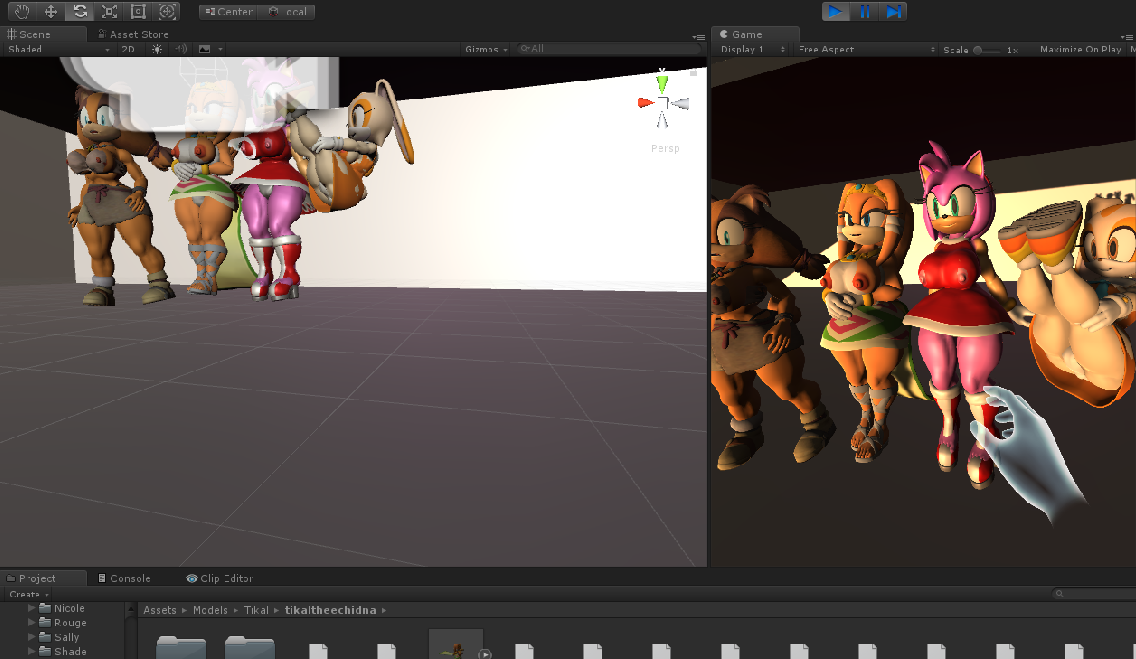Expand the Rouge folder arrow
This screenshot has width=1136, height=659.
(x=31, y=622)
